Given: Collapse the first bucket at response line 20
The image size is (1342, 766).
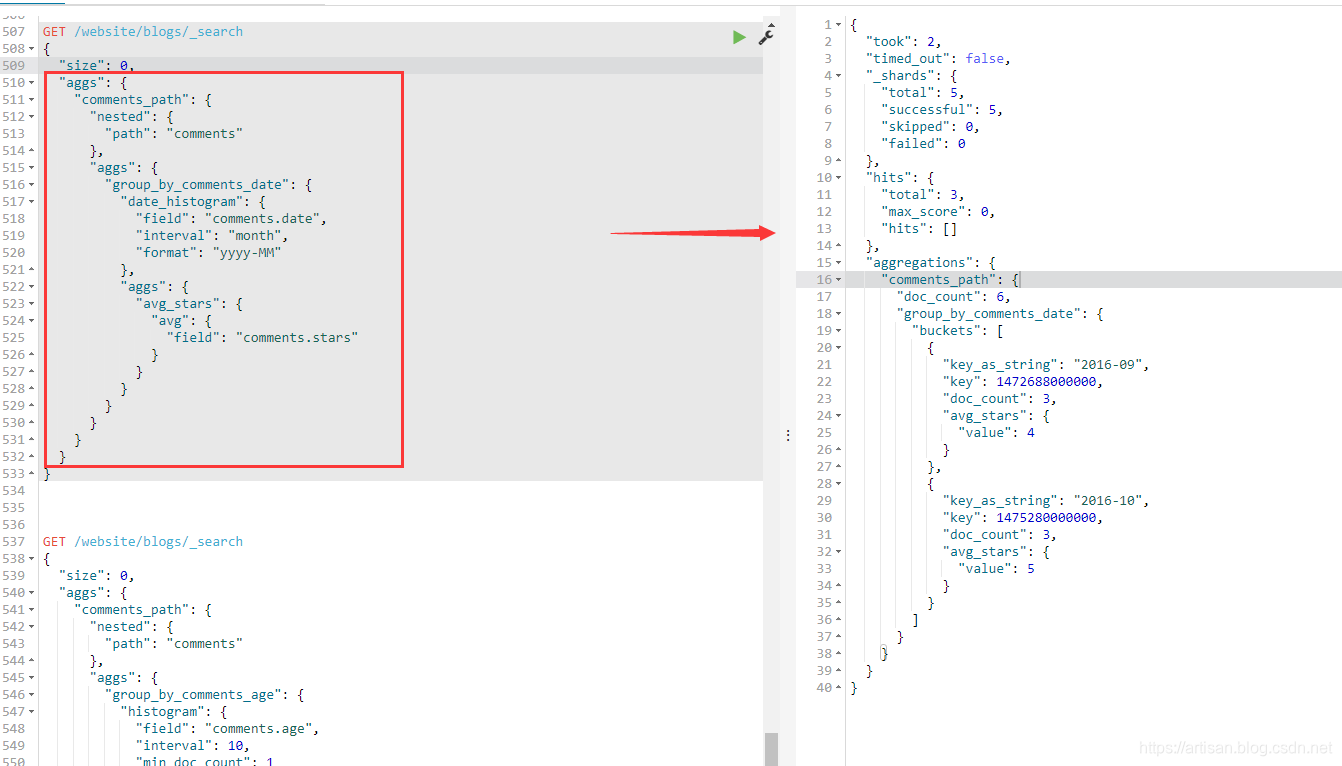Looking at the screenshot, I should (838, 347).
